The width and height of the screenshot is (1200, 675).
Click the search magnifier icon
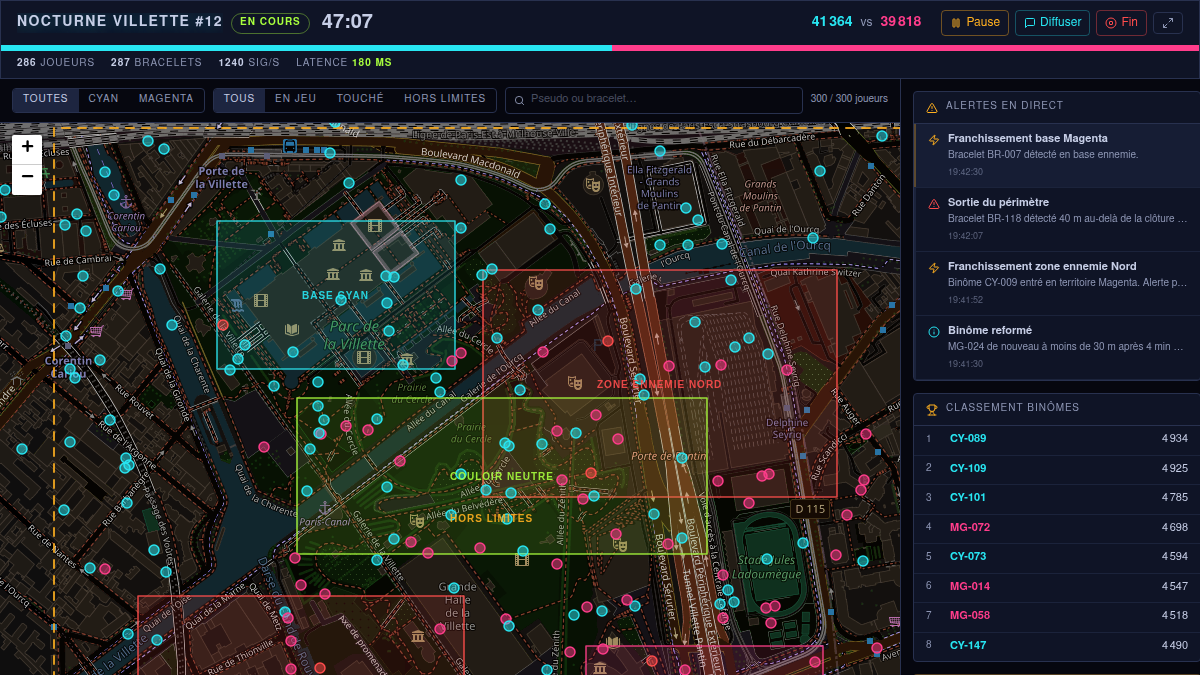[x=520, y=100]
